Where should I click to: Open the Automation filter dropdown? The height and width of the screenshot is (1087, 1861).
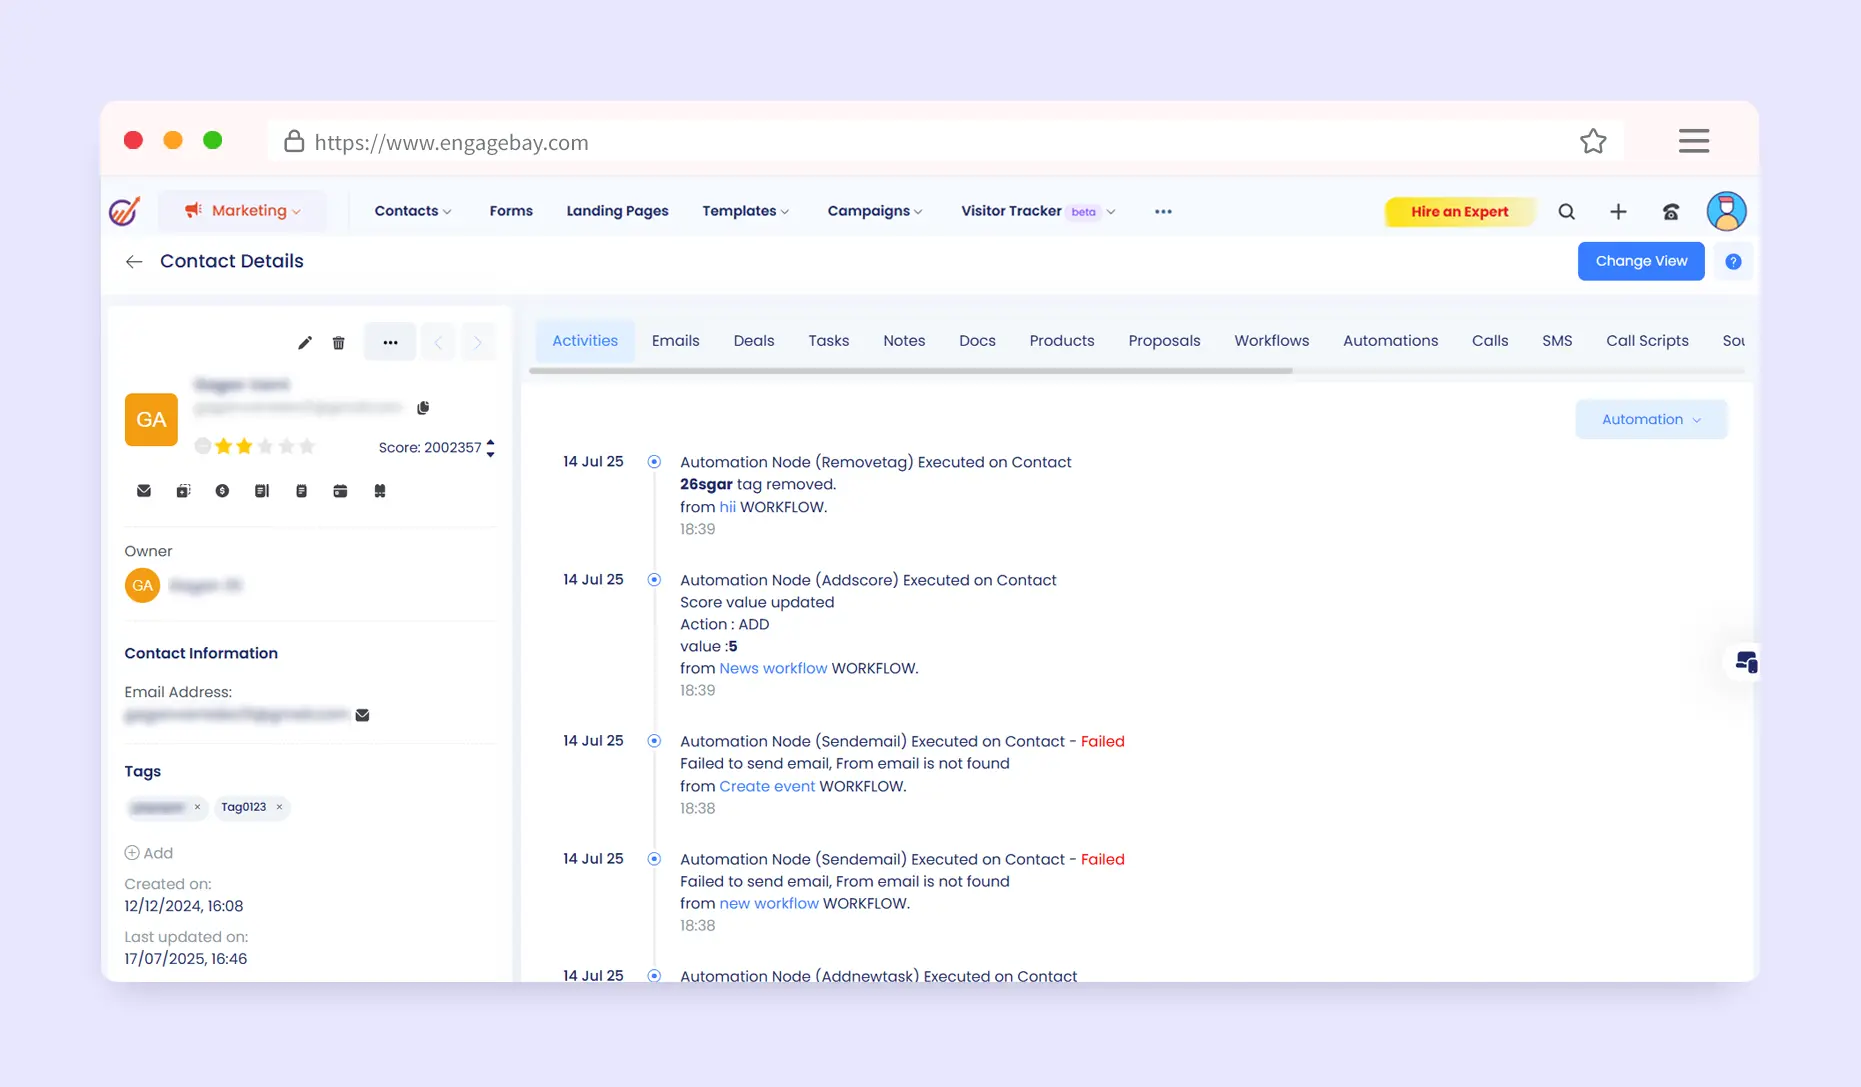[1650, 420]
